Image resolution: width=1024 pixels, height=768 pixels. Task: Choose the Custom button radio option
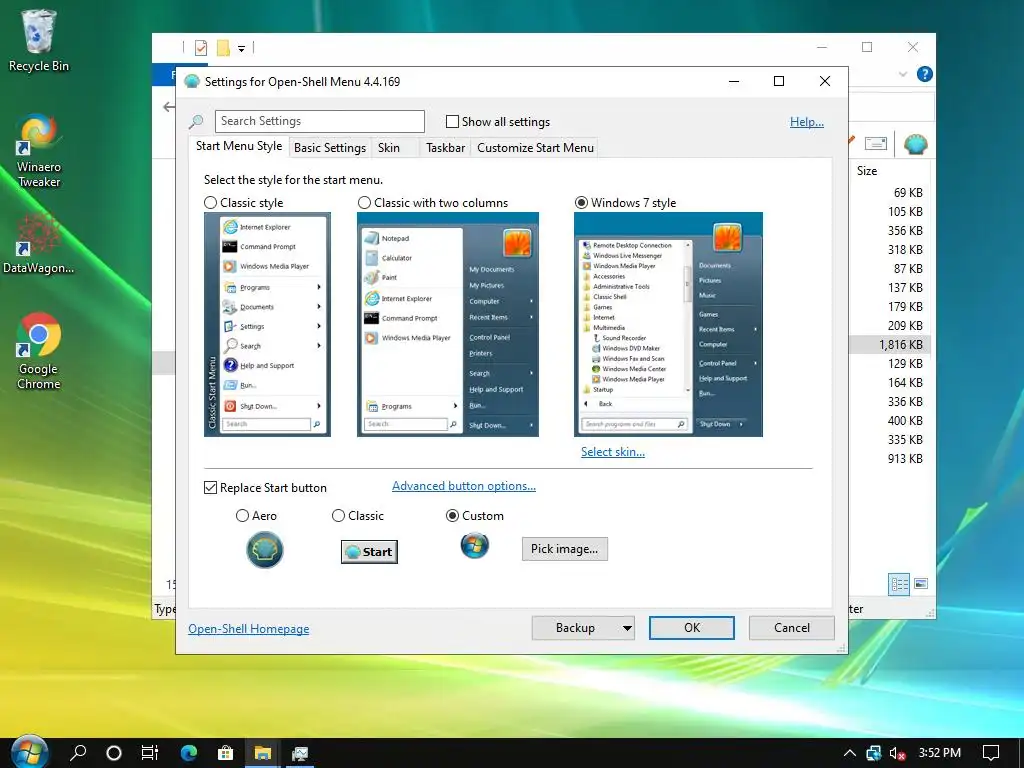[452, 516]
